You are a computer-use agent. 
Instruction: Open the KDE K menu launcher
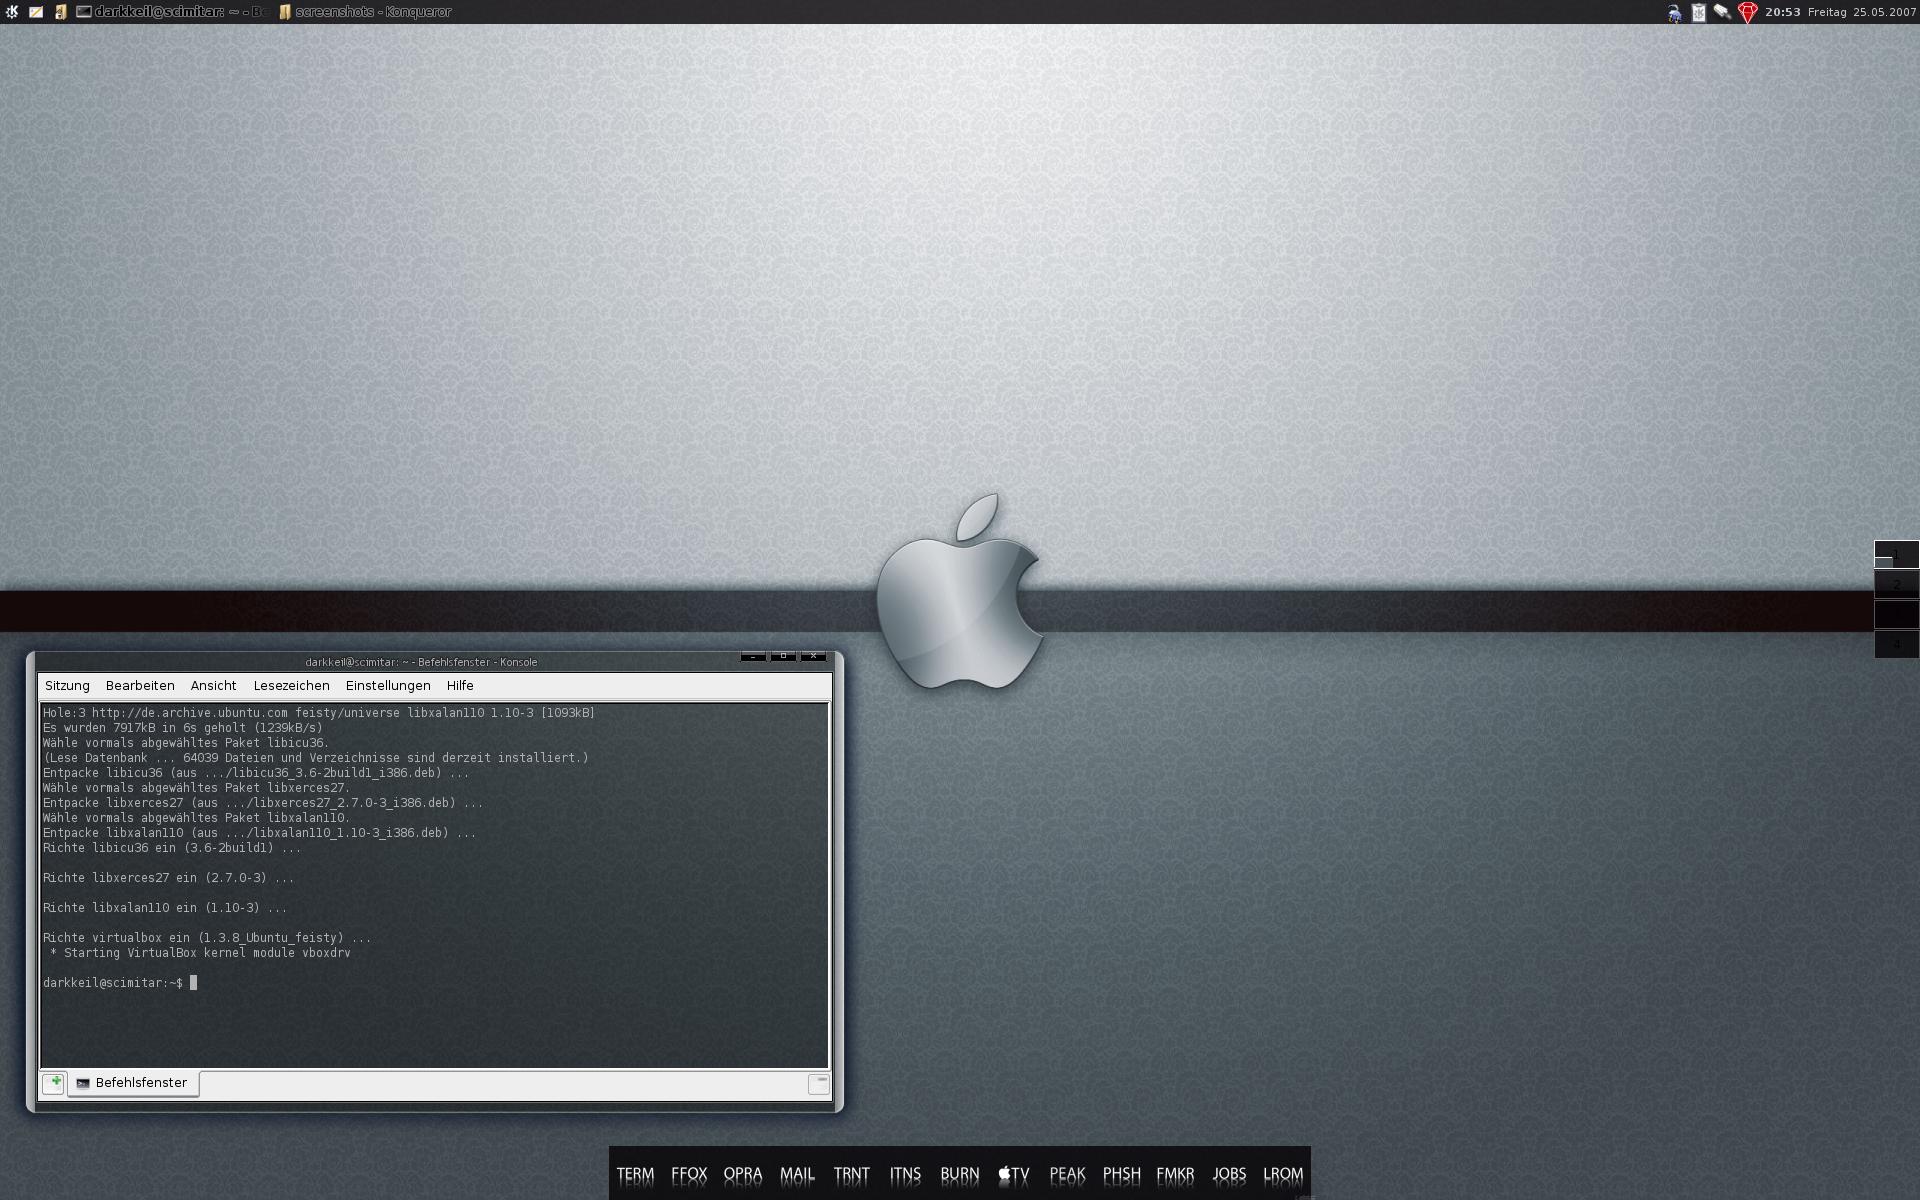pos(12,12)
